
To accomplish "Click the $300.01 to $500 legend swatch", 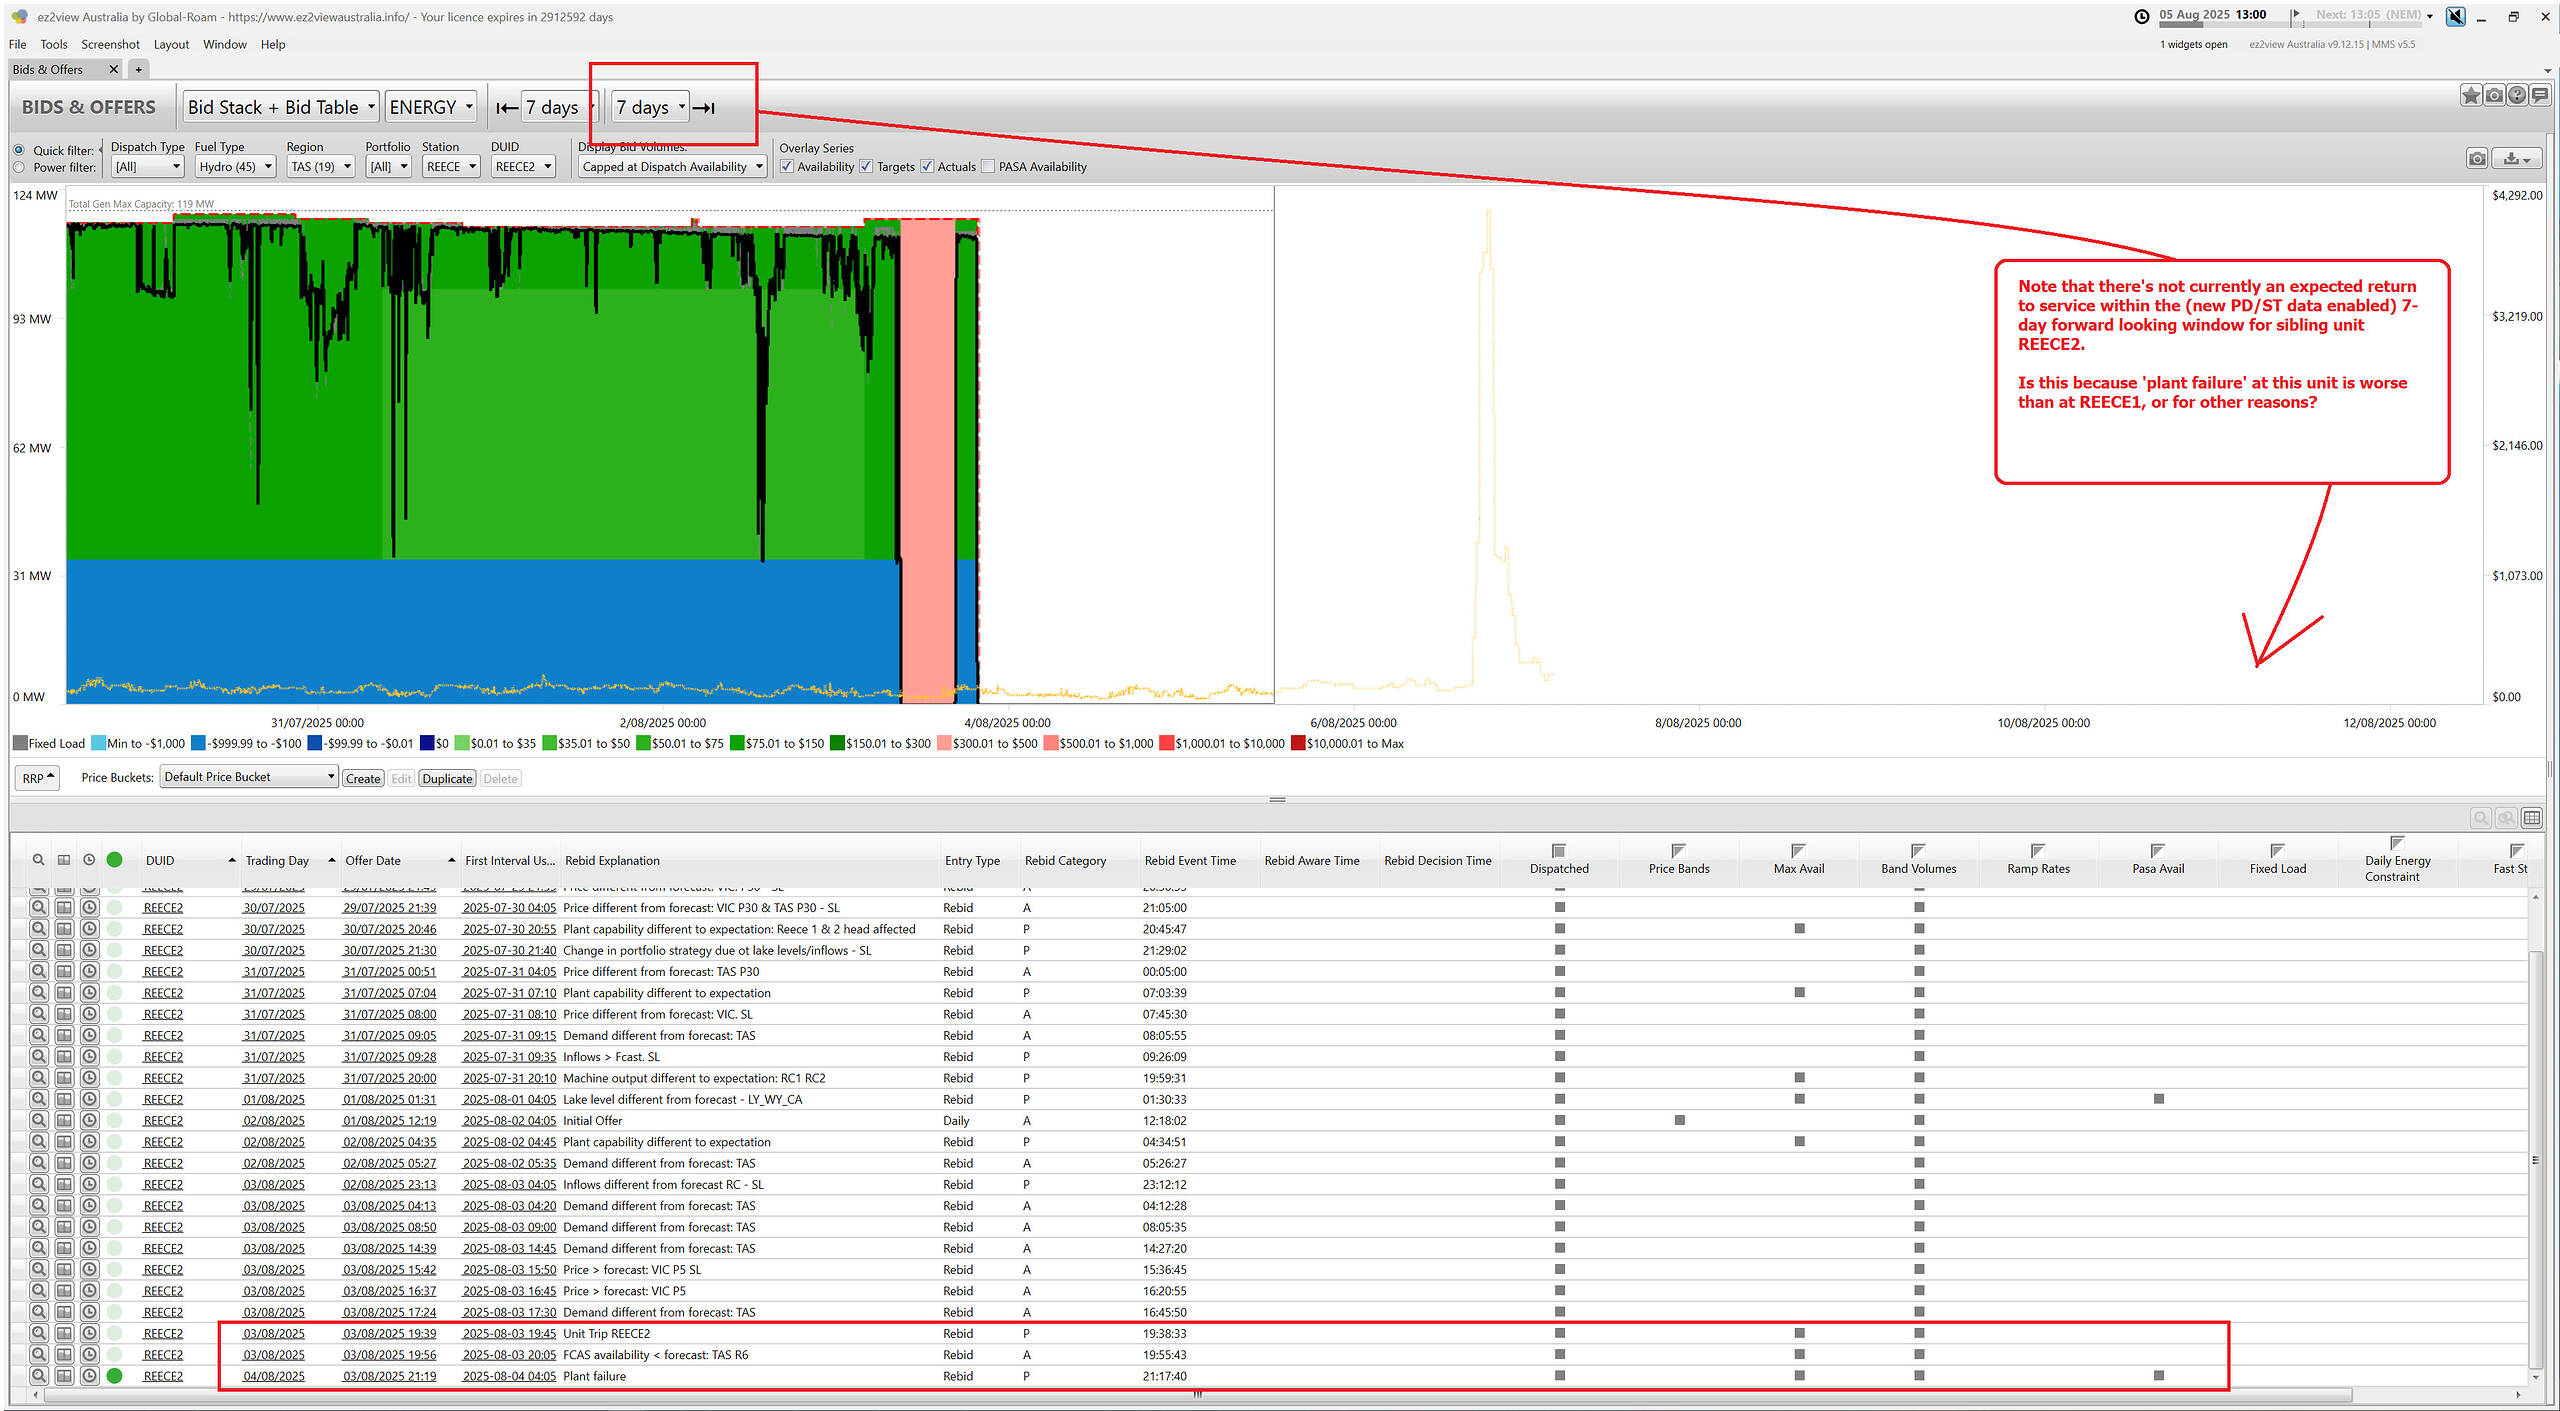I will (x=944, y=743).
